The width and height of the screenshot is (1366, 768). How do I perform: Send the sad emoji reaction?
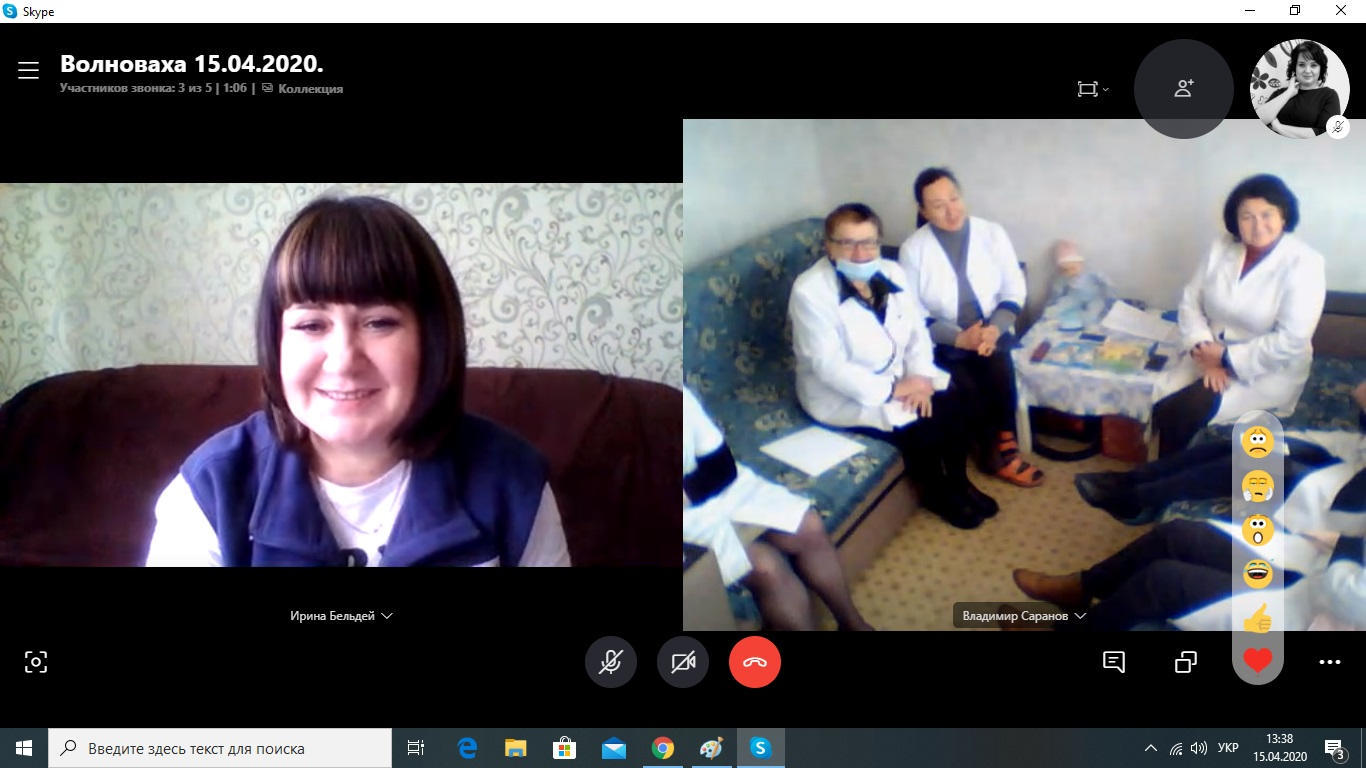click(1258, 442)
